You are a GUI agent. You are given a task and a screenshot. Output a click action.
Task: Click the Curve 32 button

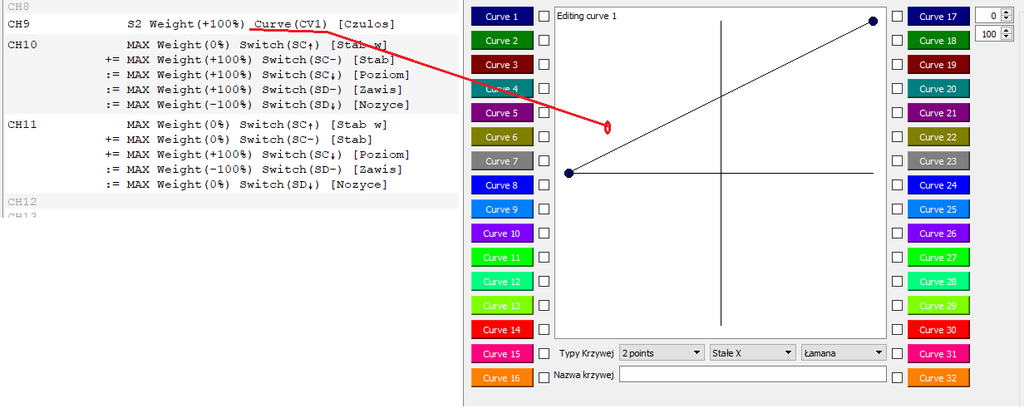(937, 378)
